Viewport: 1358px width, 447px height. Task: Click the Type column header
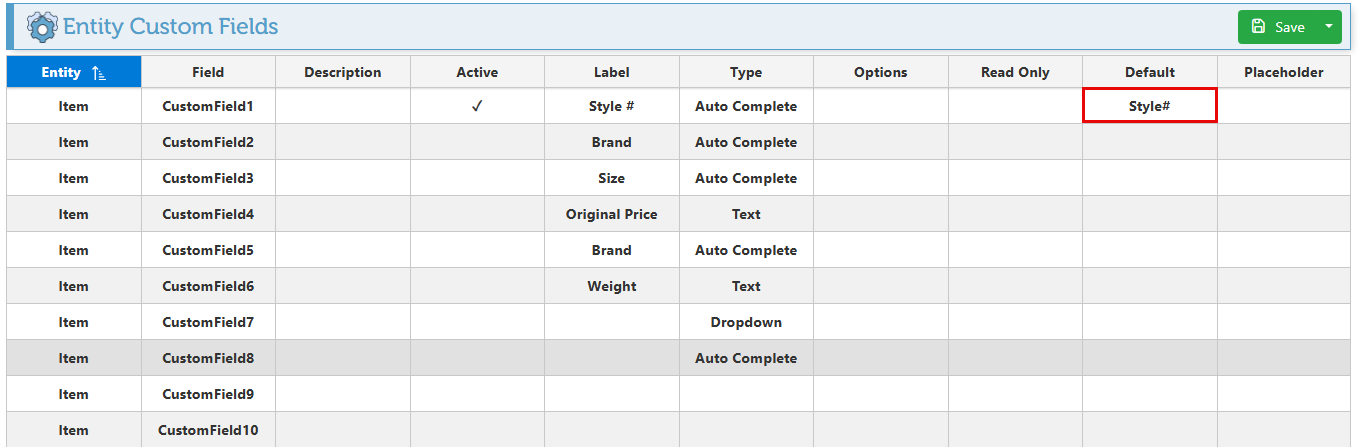746,72
